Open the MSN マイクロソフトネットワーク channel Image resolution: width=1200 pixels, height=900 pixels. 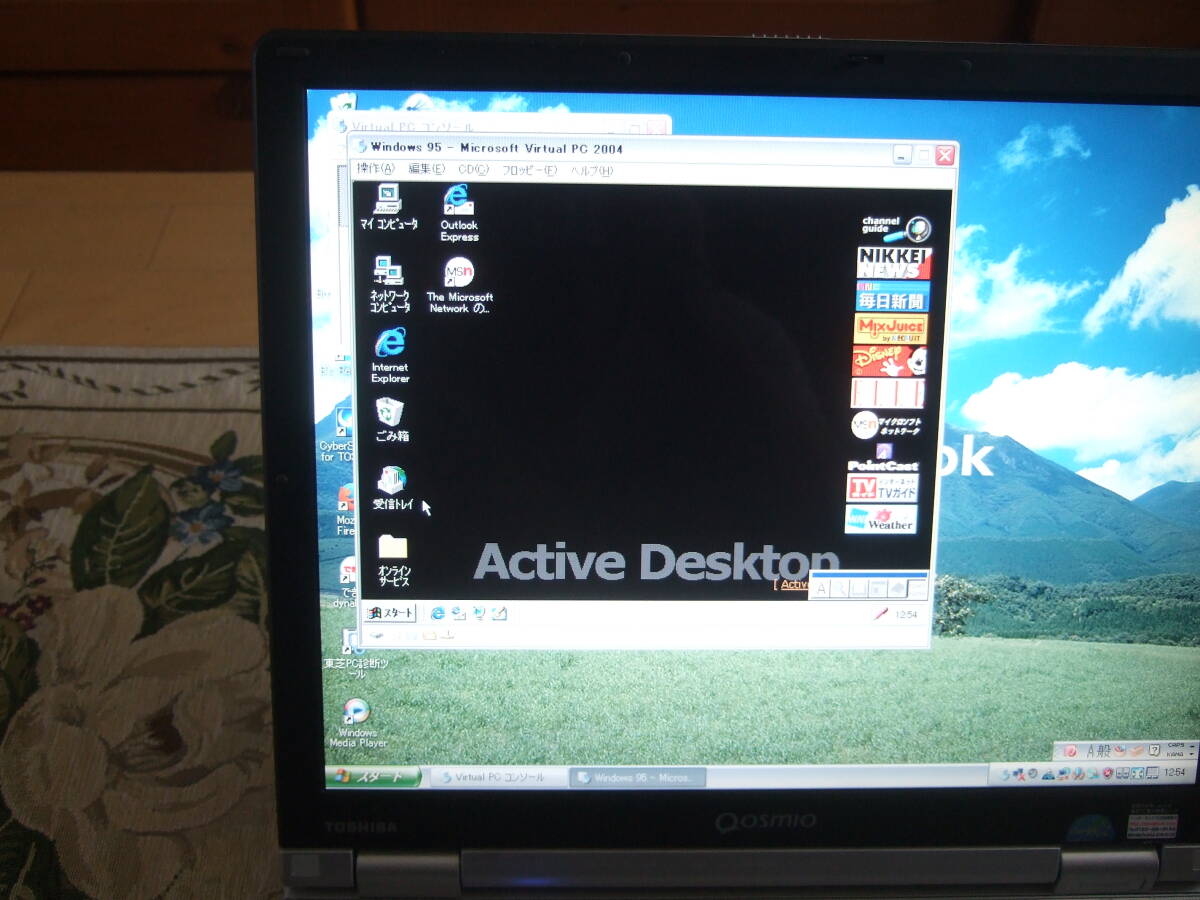point(887,425)
